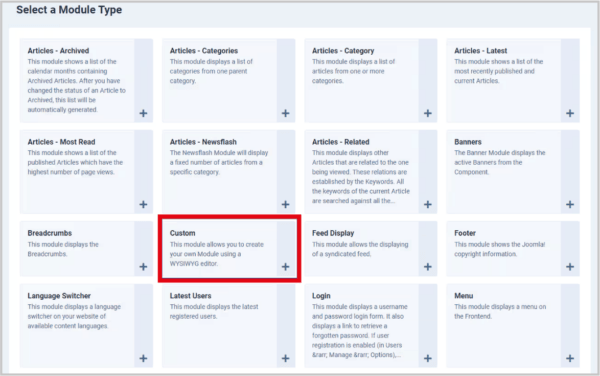The width and height of the screenshot is (600, 376).
Task: Open the Articles - Categories module type
Action: [204, 50]
